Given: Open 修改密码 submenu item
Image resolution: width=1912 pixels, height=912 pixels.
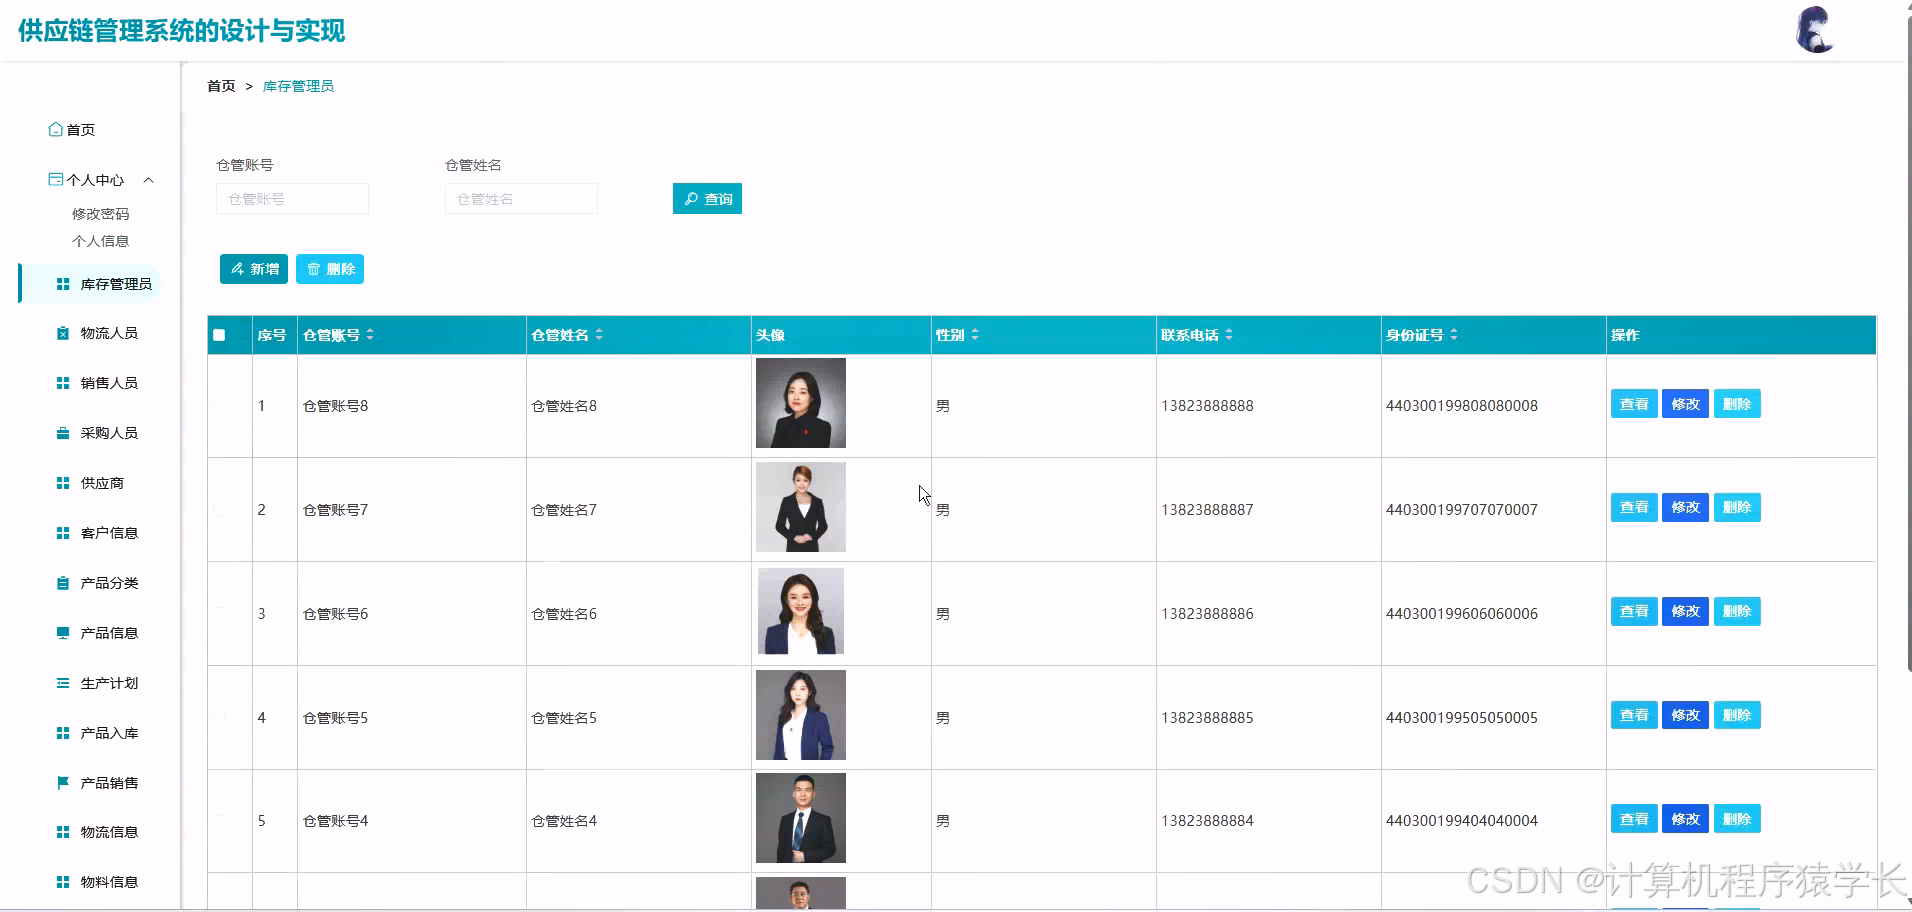Looking at the screenshot, I should [100, 214].
